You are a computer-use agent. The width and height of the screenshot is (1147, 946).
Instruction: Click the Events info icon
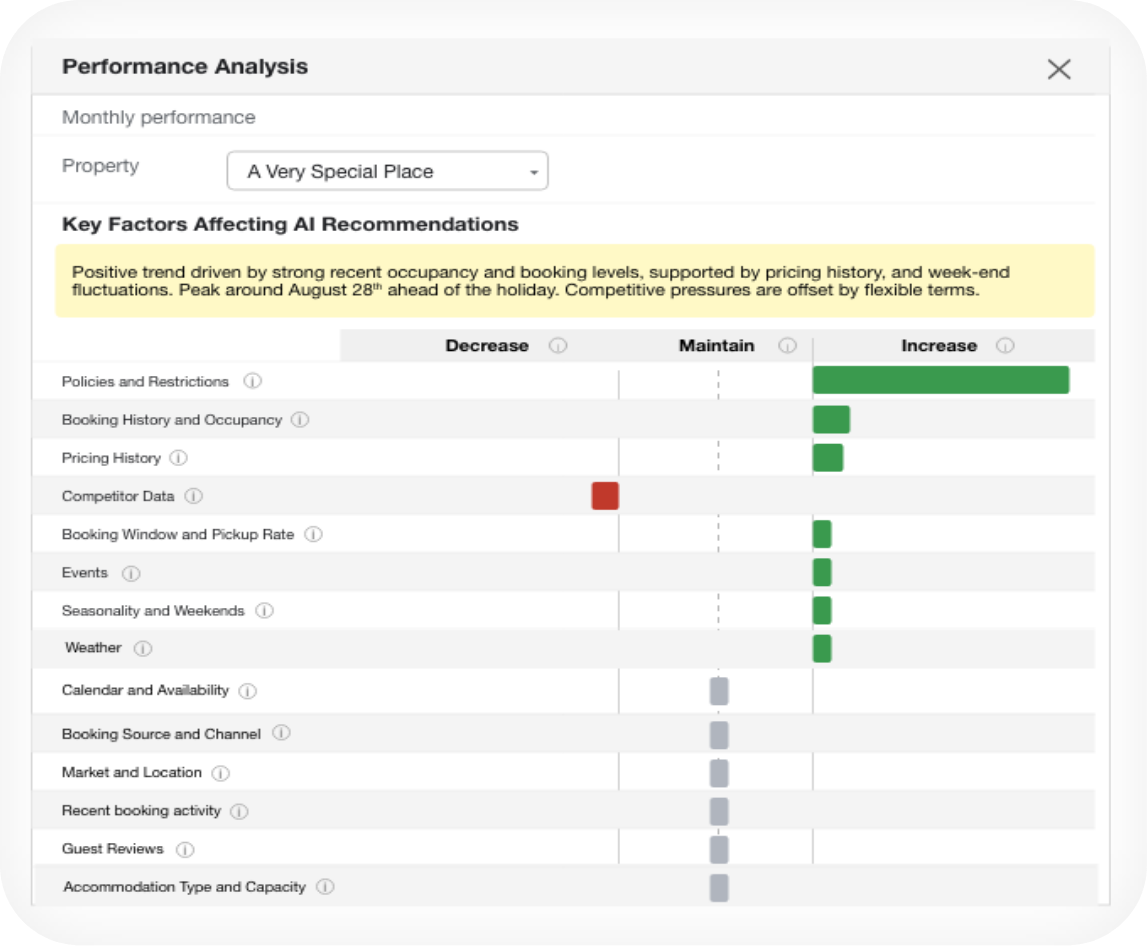click(131, 573)
